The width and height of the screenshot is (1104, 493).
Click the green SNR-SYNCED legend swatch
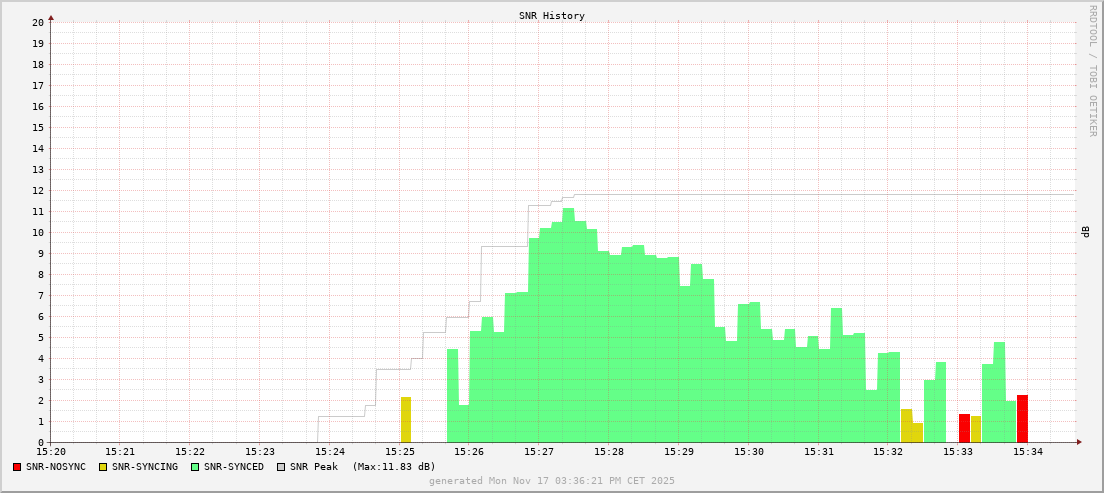tap(195, 467)
